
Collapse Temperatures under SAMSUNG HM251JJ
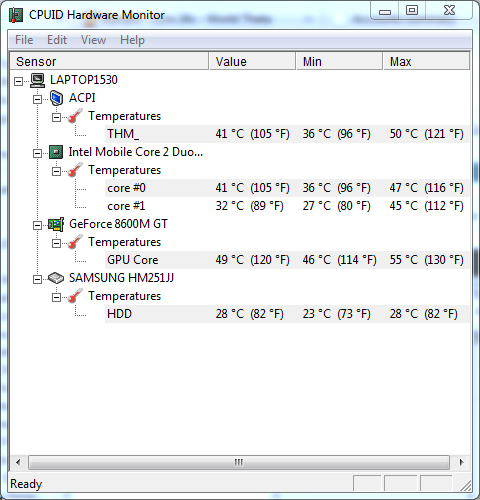(56, 297)
